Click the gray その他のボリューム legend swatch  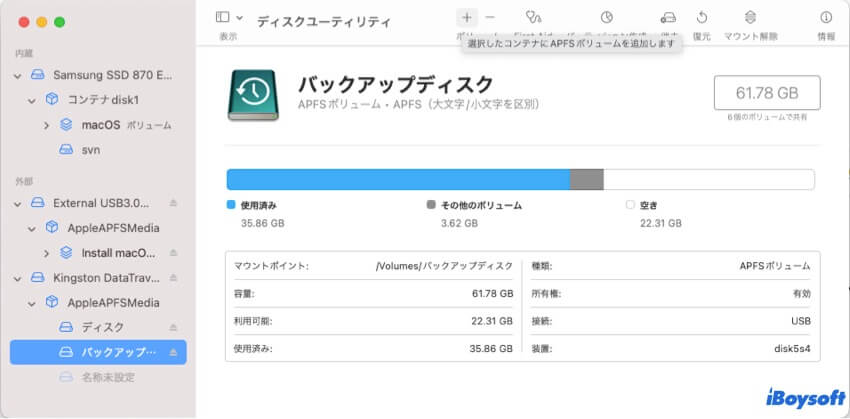click(x=431, y=205)
